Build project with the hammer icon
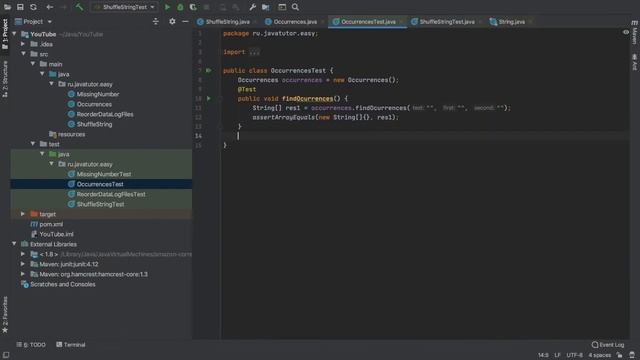Image resolution: width=640 pixels, height=360 pixels. [x=79, y=7]
